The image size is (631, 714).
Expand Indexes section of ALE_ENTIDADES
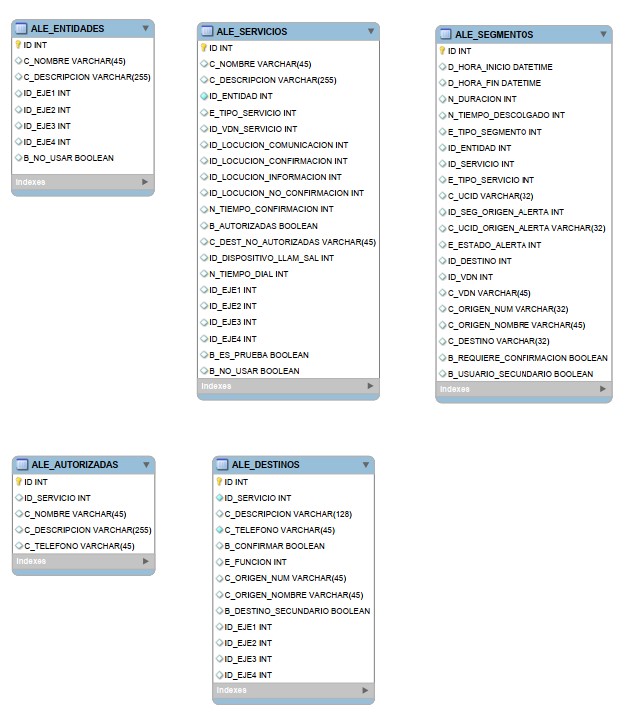145,182
